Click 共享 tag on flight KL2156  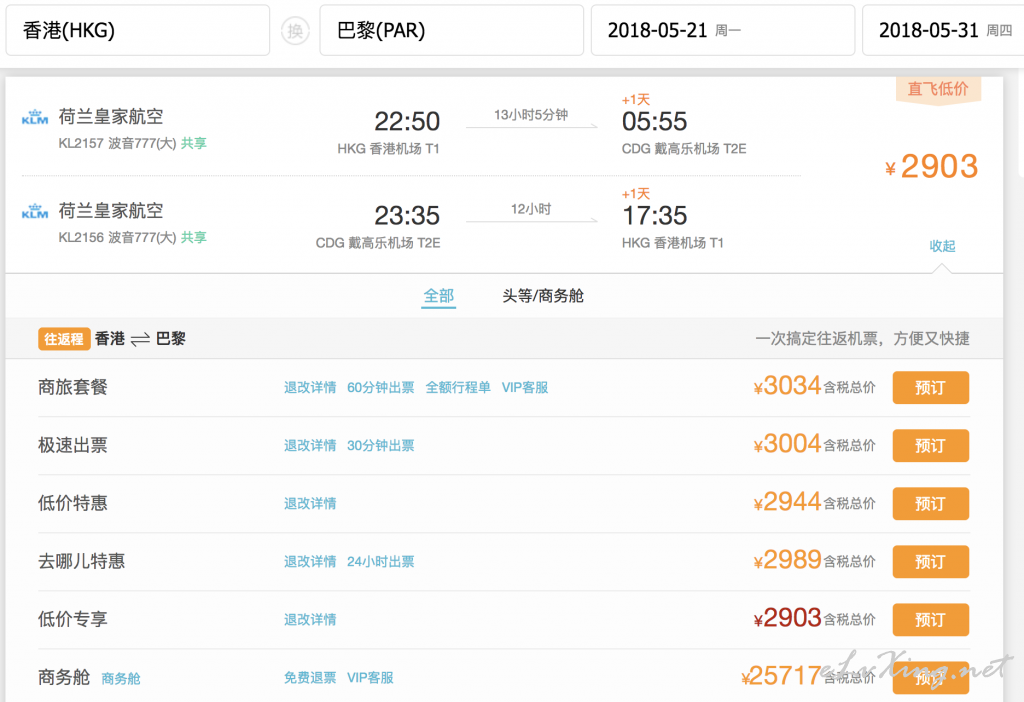point(193,237)
